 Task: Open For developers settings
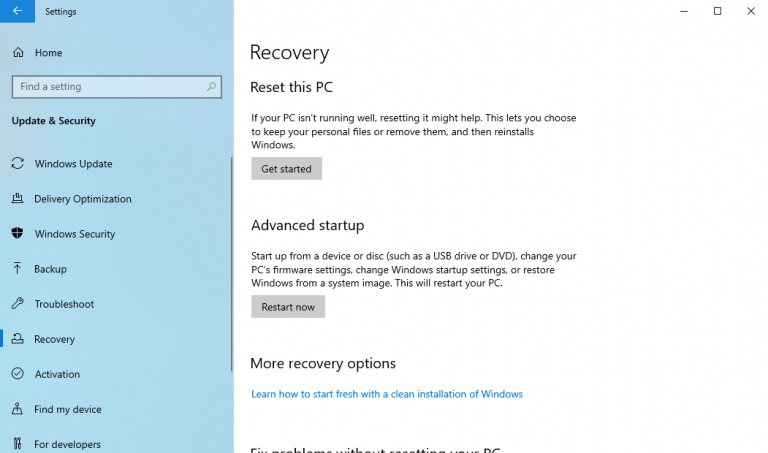tap(67, 444)
